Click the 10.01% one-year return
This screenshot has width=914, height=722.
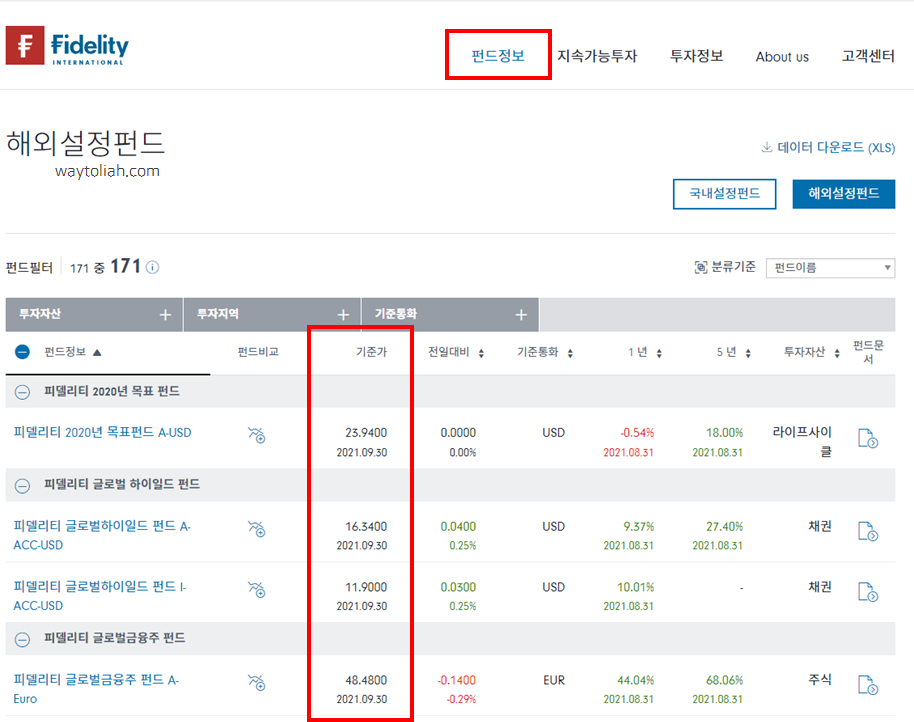(635, 587)
